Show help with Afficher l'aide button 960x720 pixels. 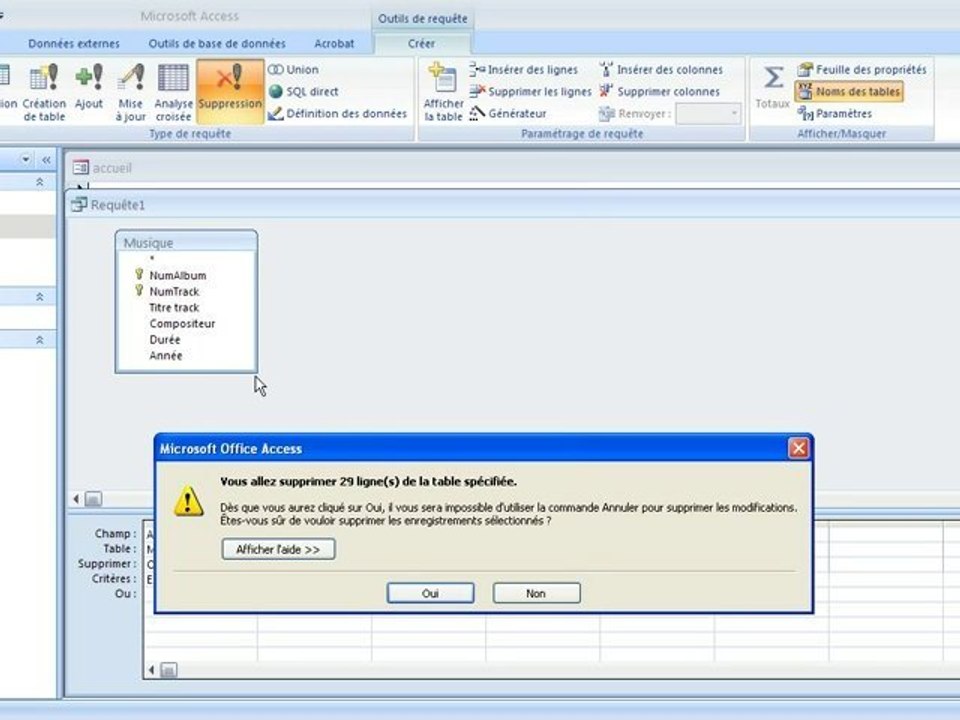pos(278,549)
